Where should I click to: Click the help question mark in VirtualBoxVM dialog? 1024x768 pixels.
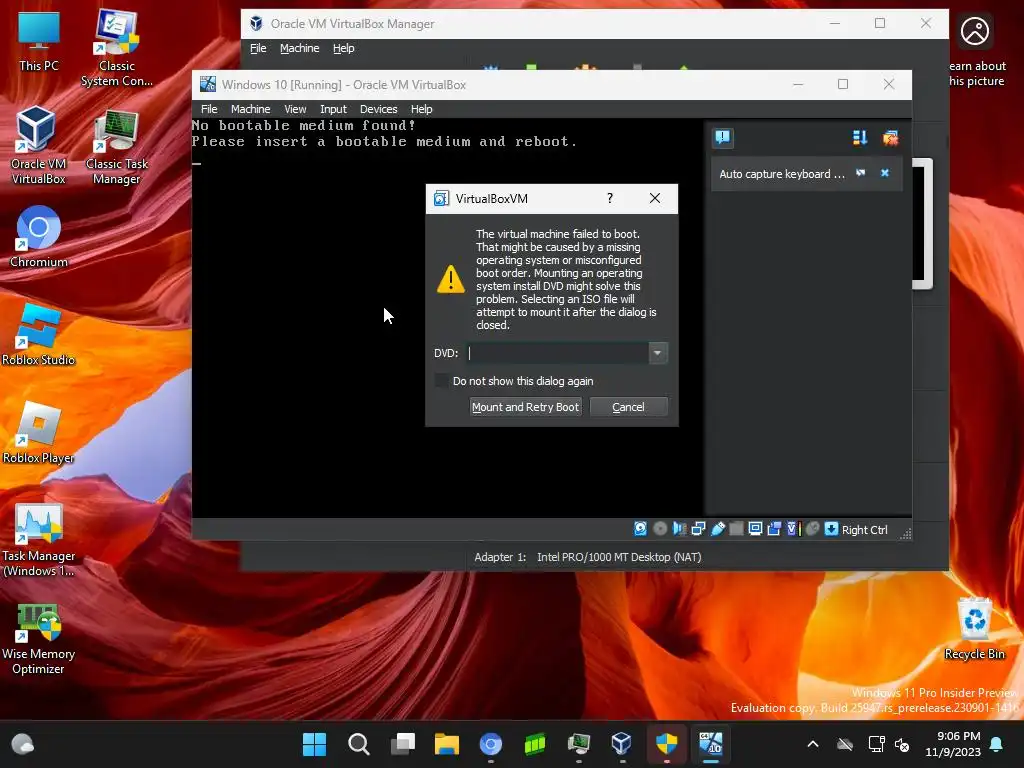pyautogui.click(x=609, y=199)
